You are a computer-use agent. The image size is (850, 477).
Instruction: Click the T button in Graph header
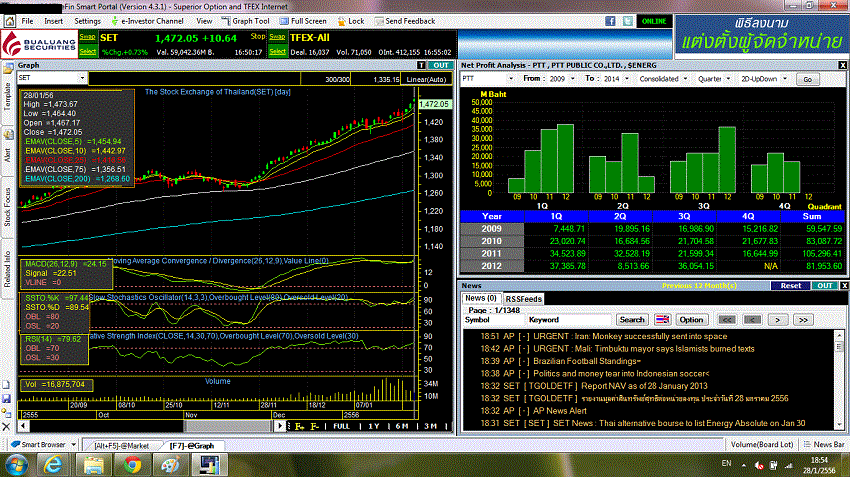coord(421,65)
